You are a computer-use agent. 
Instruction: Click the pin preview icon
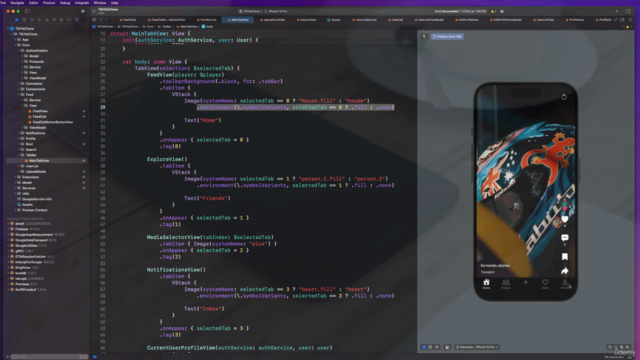424,36
